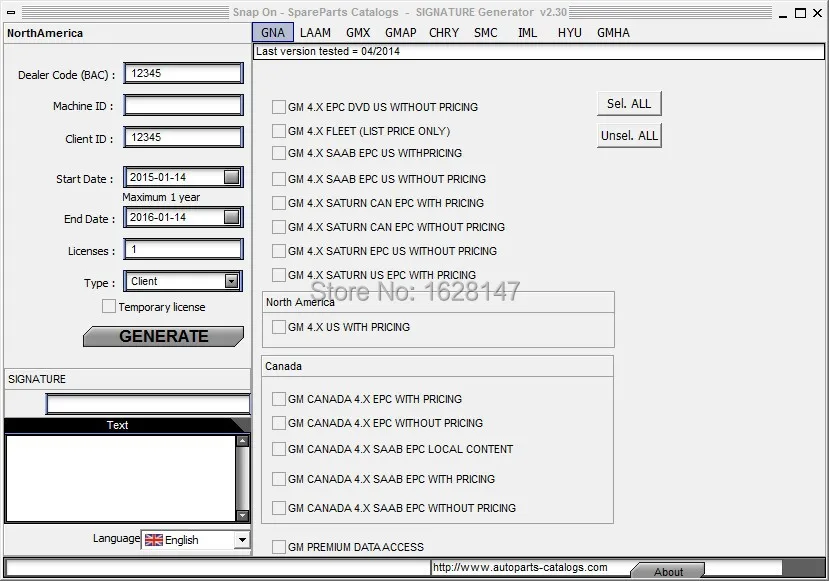Click Sel. ALL to select all options
Image resolution: width=829 pixels, height=581 pixels.
click(x=628, y=103)
